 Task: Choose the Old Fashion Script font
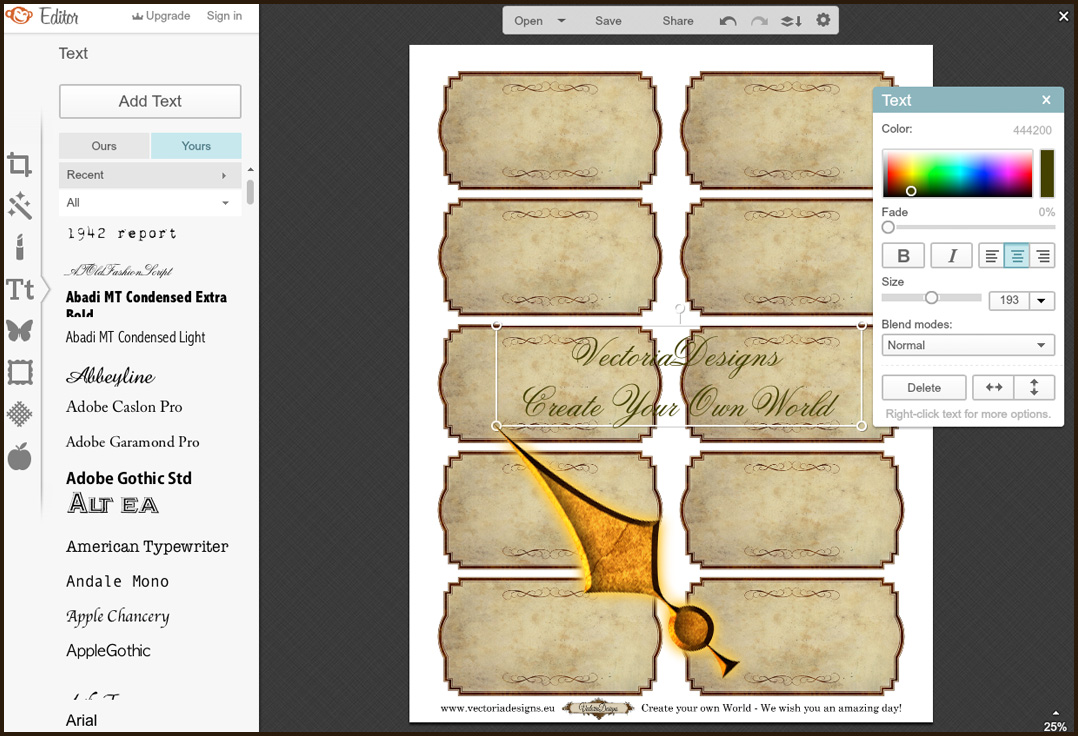click(118, 271)
